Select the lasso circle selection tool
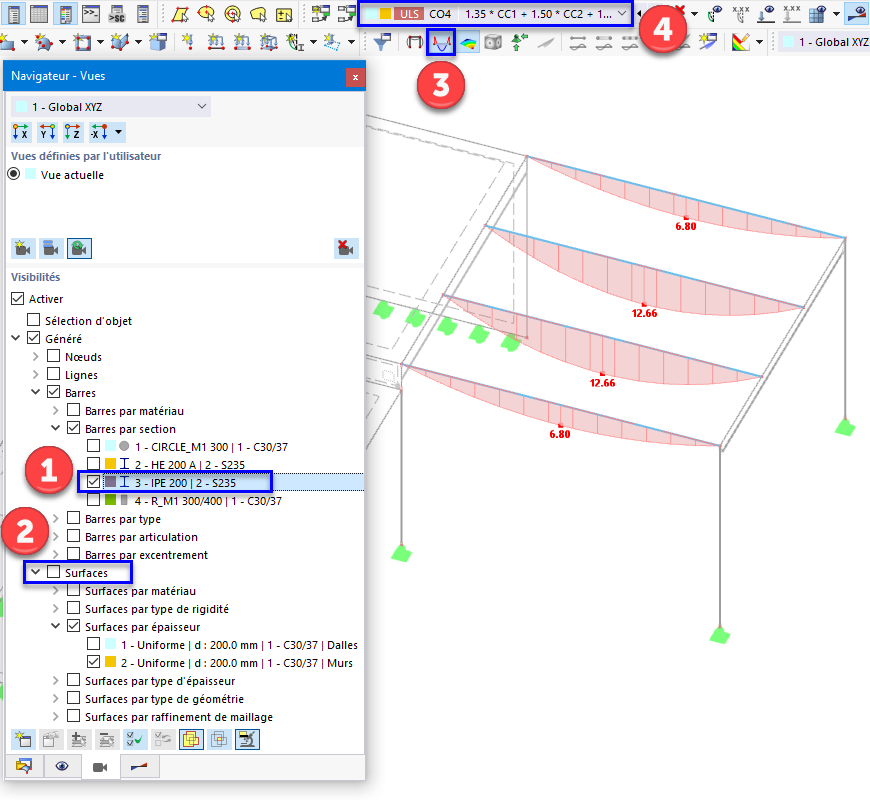This screenshot has width=870, height=800. click(206, 13)
